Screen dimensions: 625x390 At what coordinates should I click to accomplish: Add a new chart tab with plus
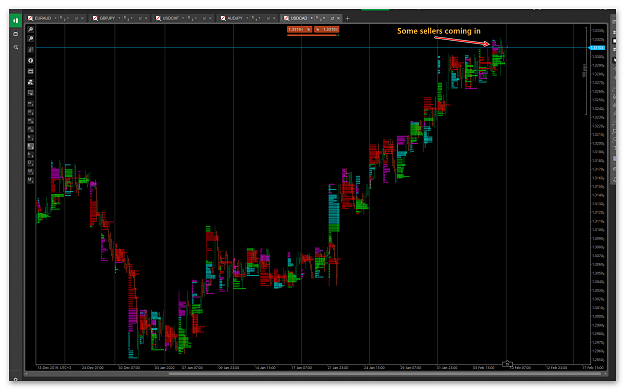(x=348, y=18)
